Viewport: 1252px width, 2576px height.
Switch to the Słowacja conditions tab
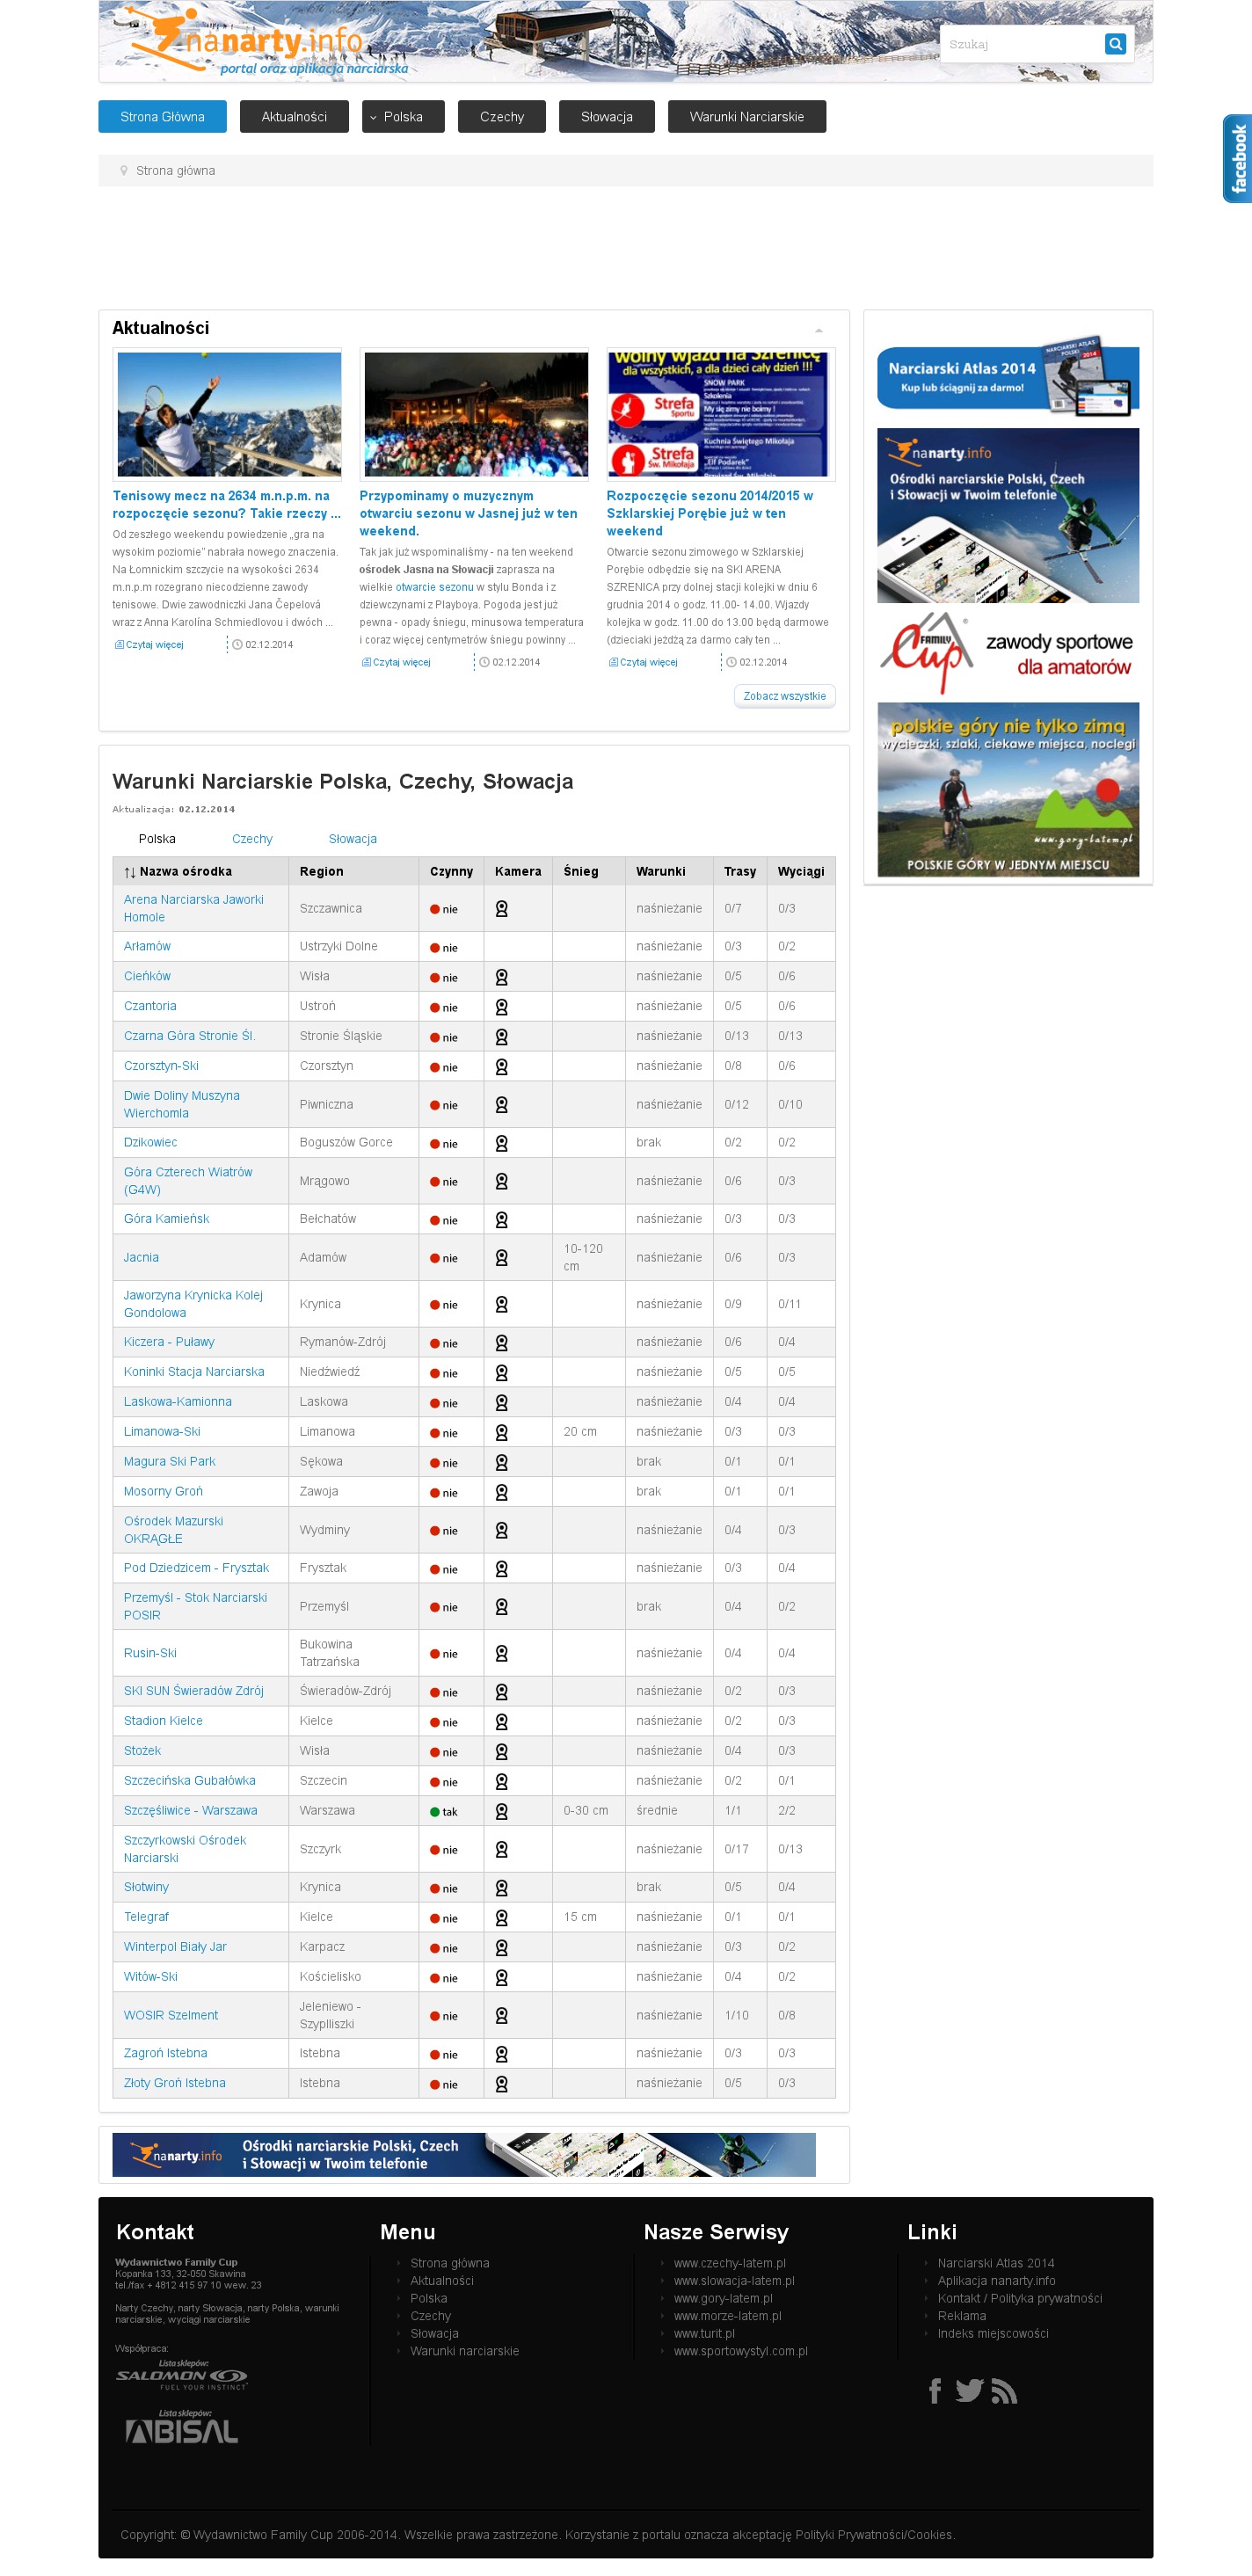coord(352,838)
